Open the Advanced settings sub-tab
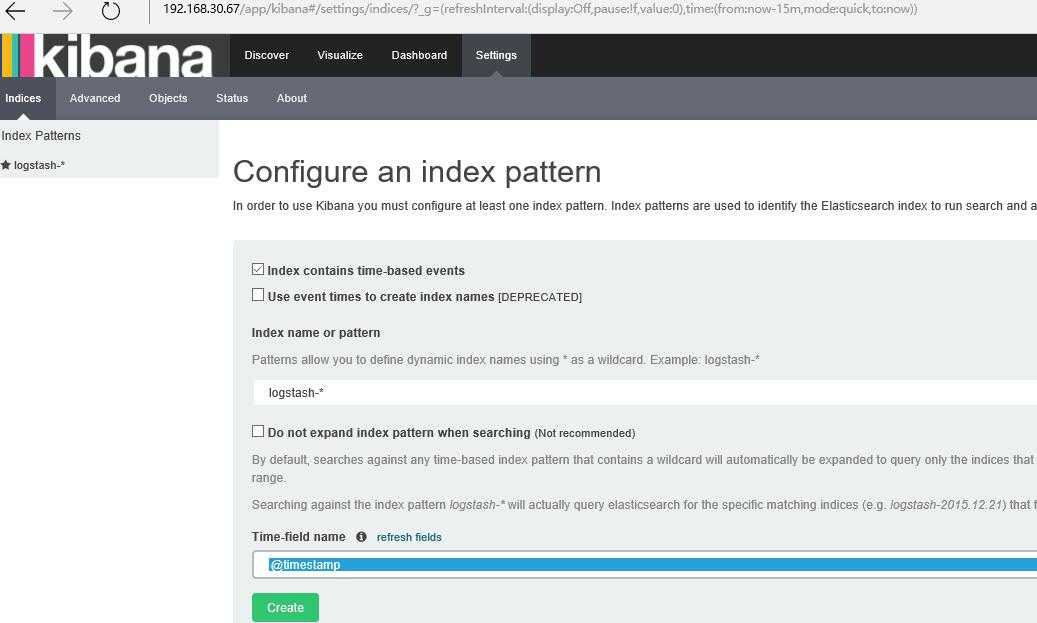 [x=95, y=98]
